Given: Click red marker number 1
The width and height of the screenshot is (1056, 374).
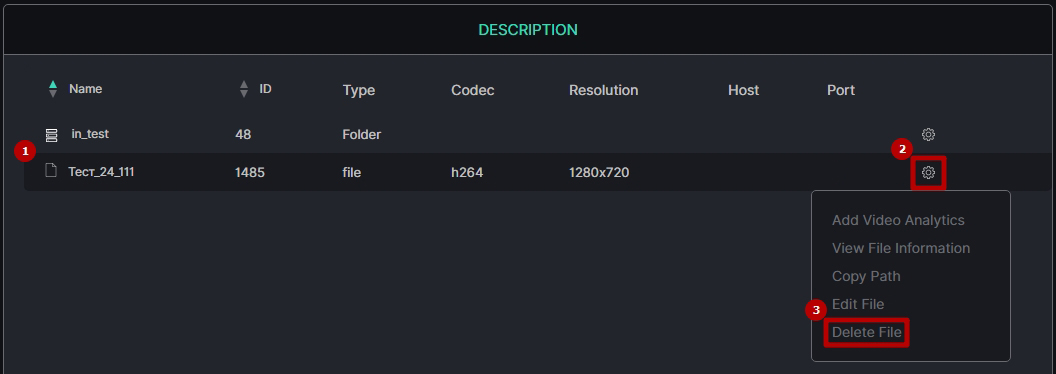Looking at the screenshot, I should pyautogui.click(x=25, y=152).
